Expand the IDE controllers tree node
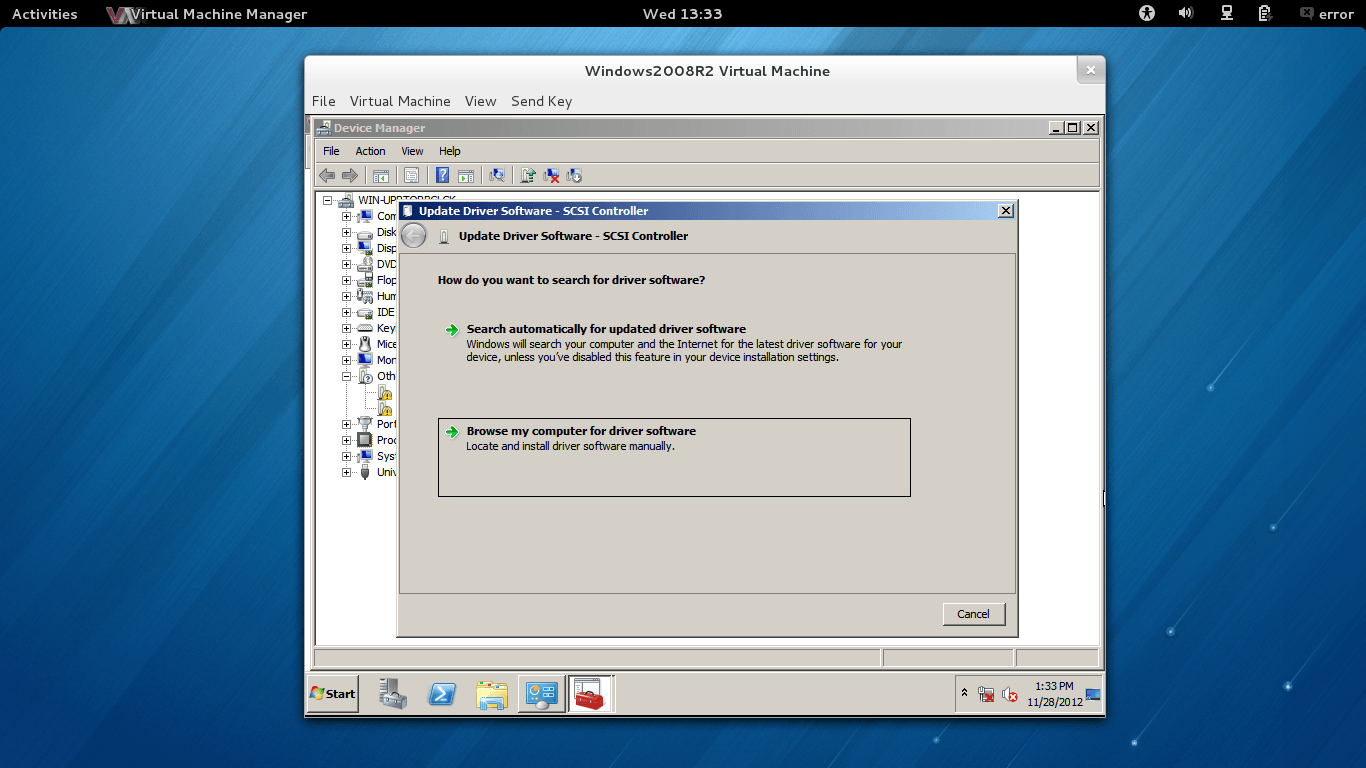 pyautogui.click(x=347, y=312)
